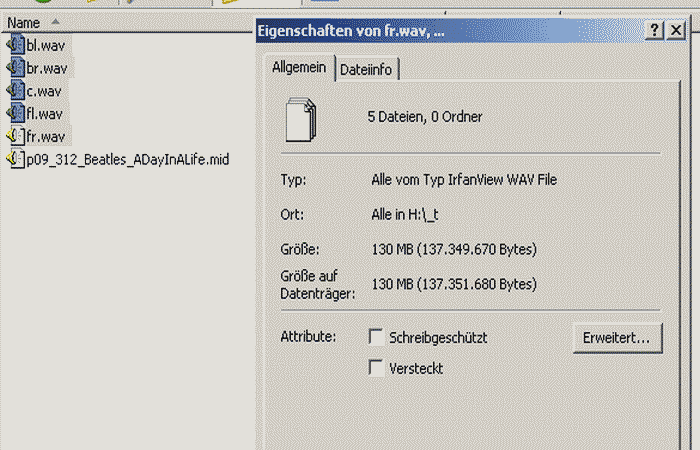Click the question mark help button
The height and width of the screenshot is (450, 700).
[x=653, y=31]
